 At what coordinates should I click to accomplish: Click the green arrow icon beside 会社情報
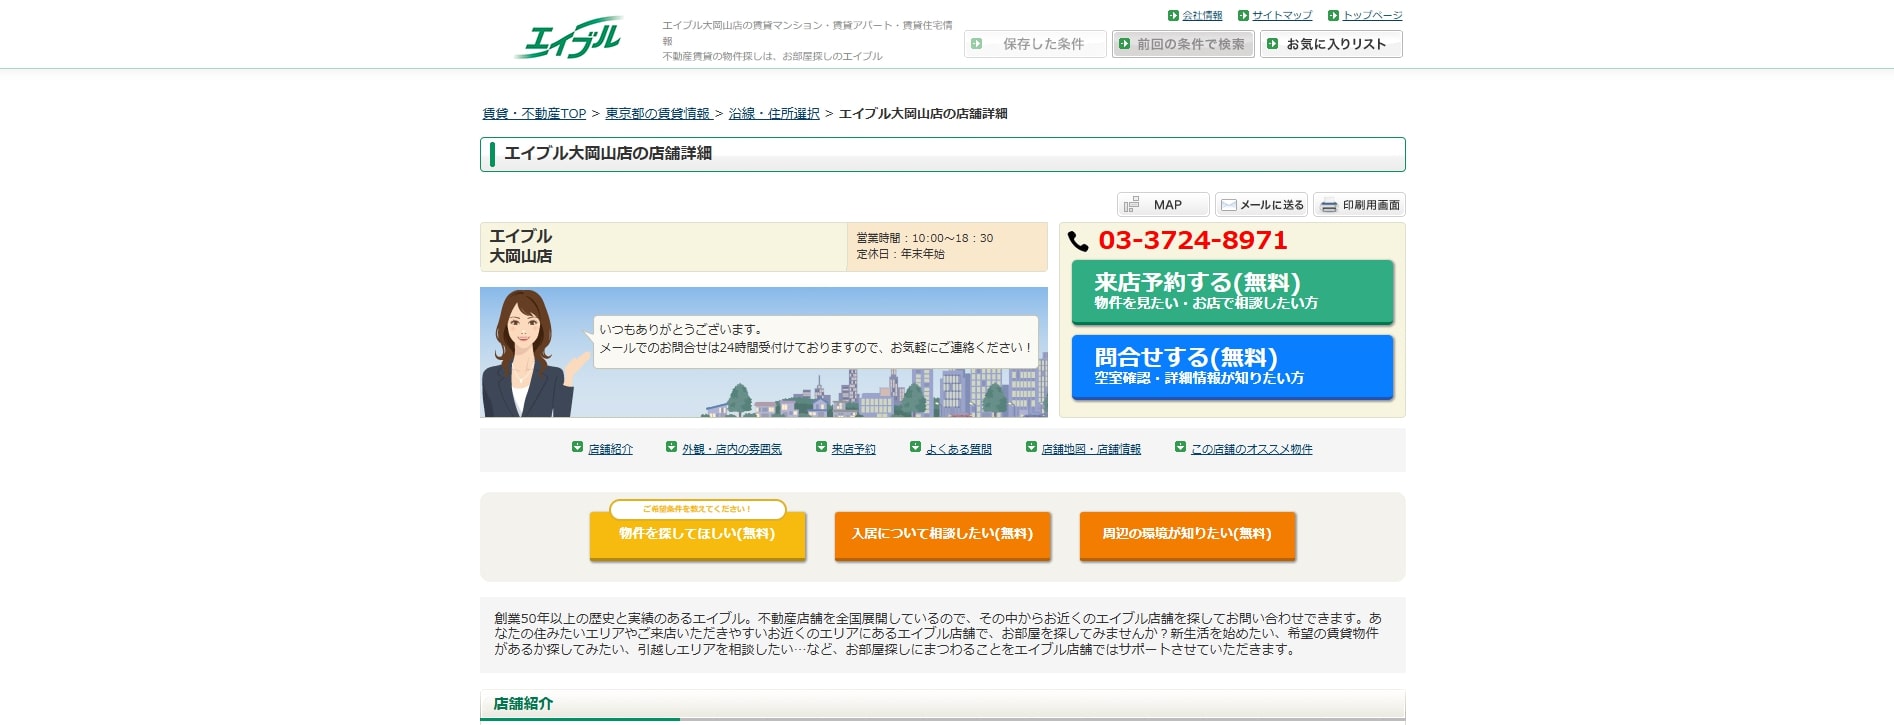[1173, 15]
